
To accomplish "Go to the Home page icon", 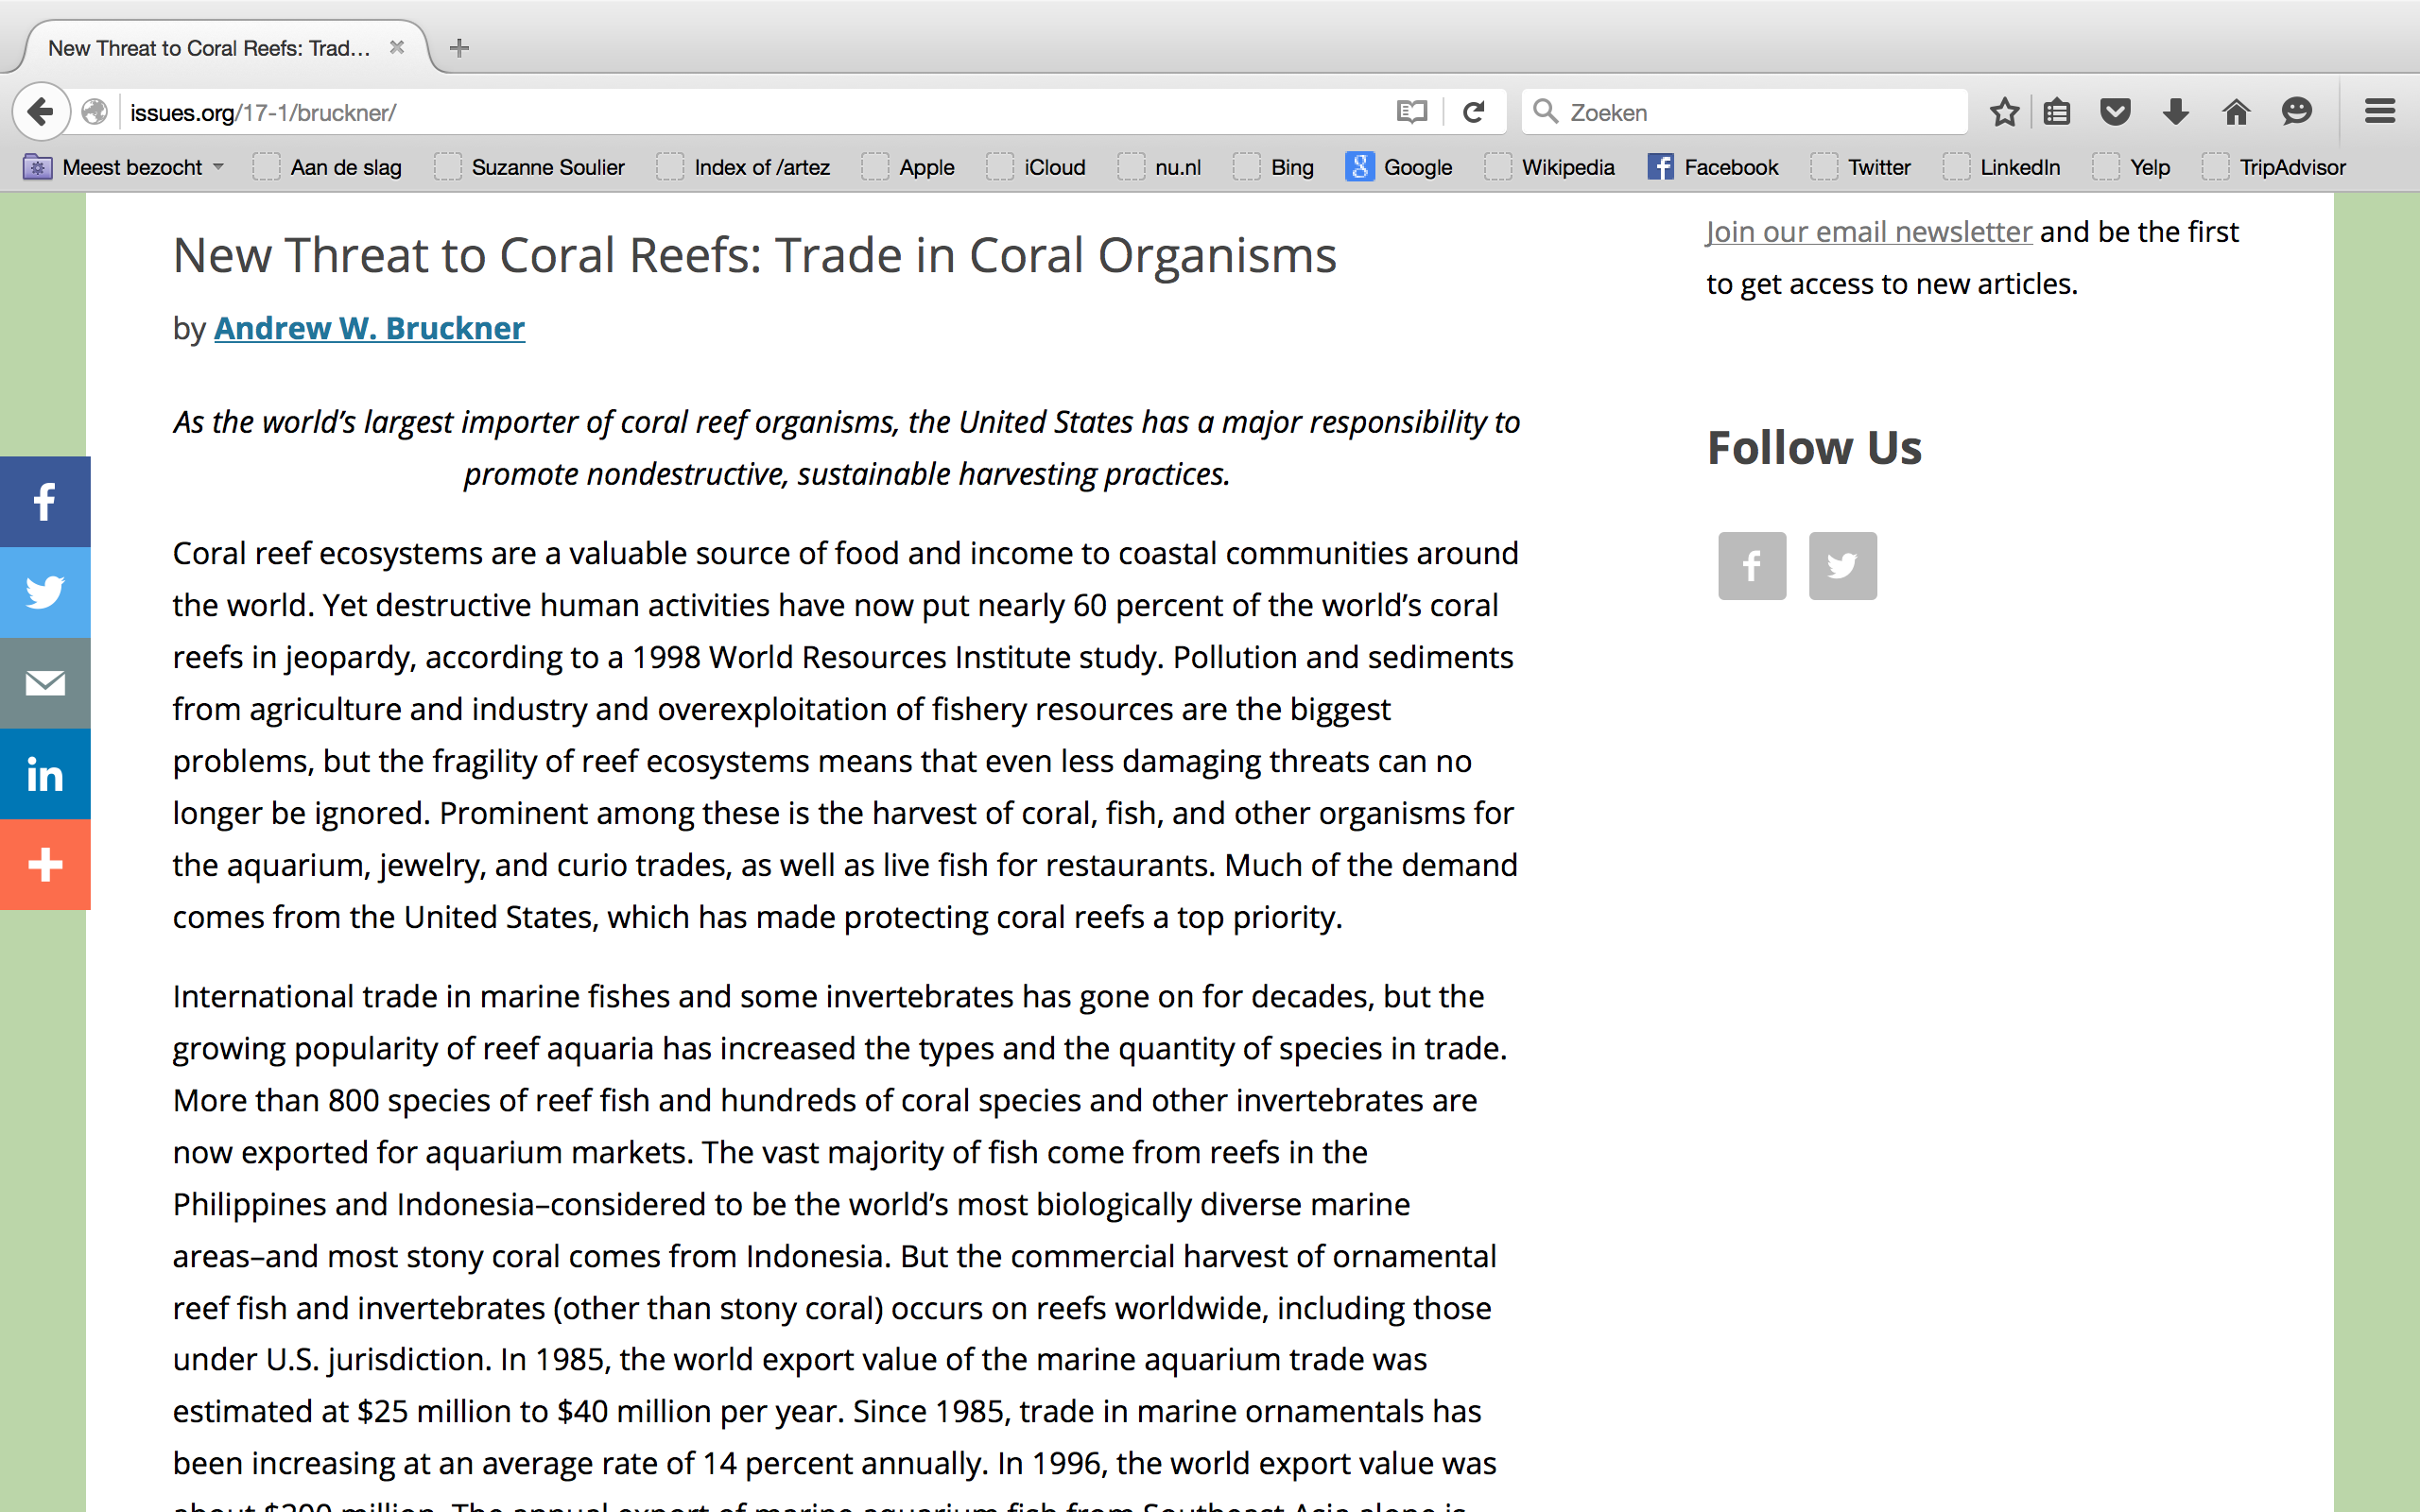I will (x=2236, y=112).
